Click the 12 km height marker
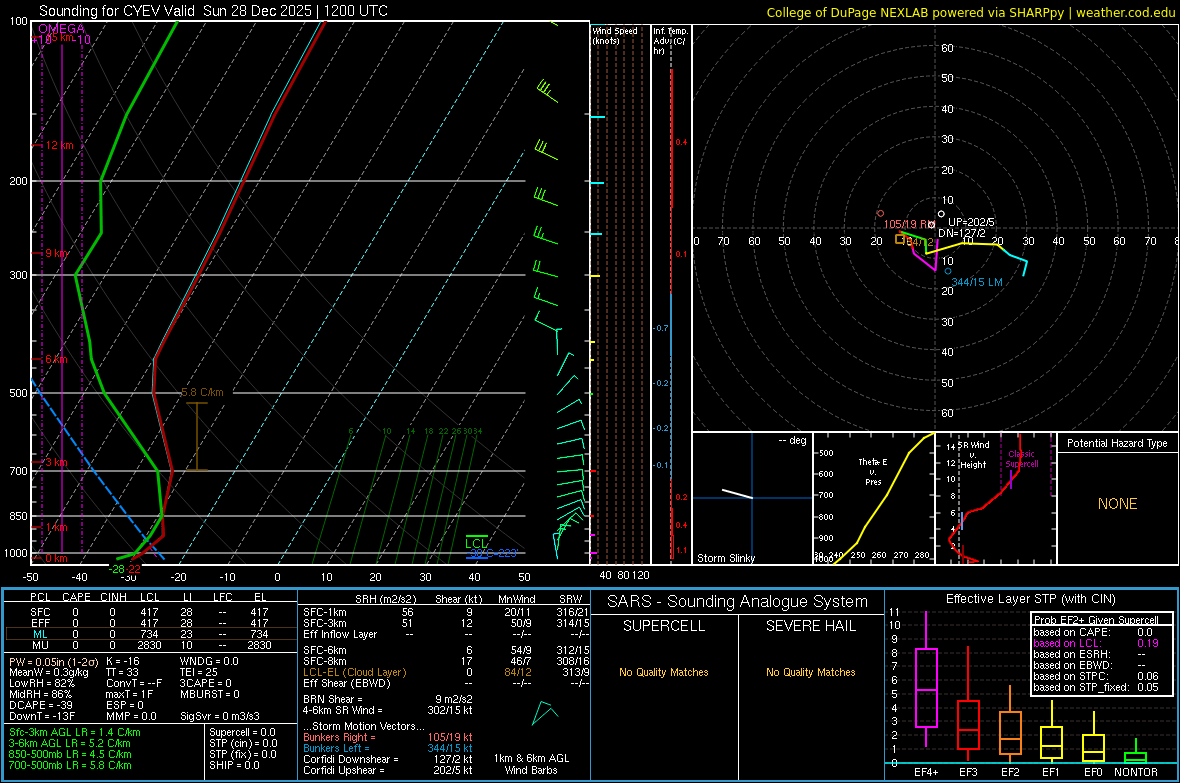Screen dimensions: 1180x783 59,145
